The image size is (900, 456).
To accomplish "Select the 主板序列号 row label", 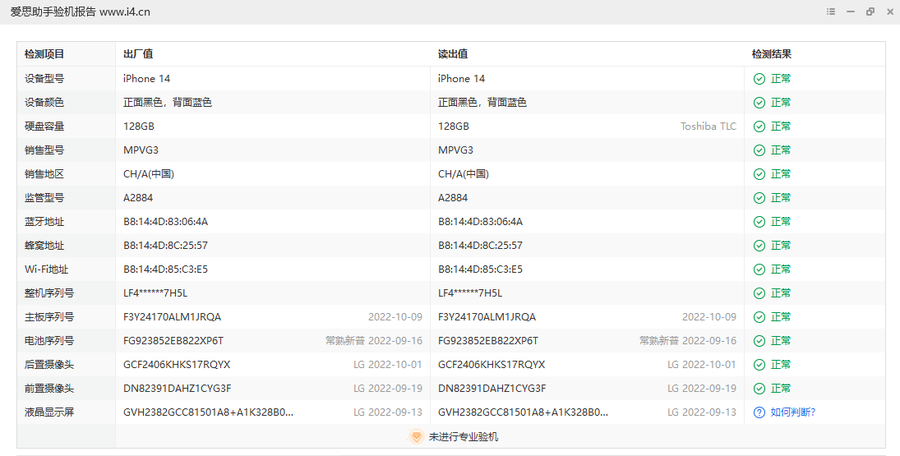I will pos(49,317).
